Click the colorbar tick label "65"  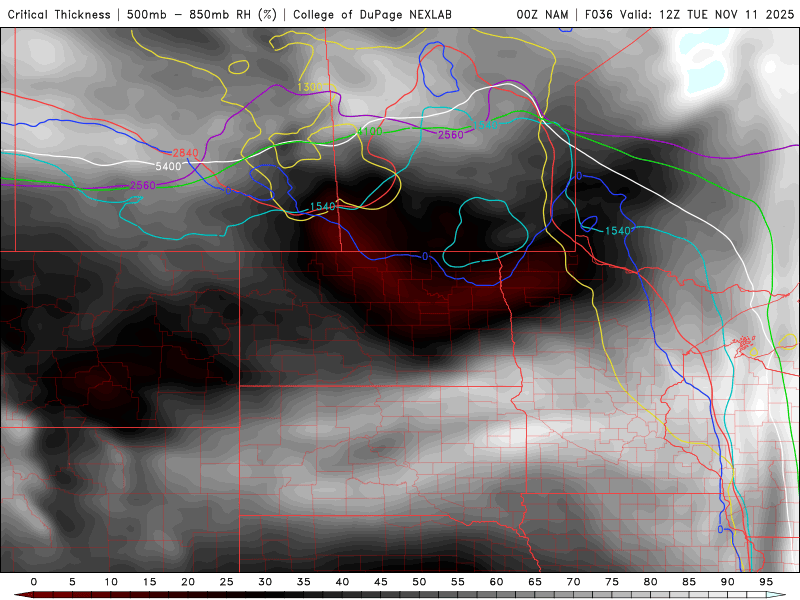pos(535,582)
